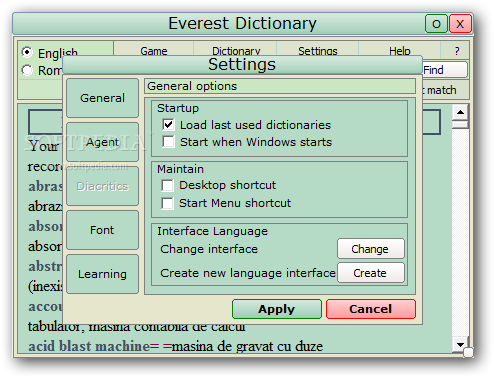Apply the settings changes
The image size is (494, 378).
click(277, 309)
